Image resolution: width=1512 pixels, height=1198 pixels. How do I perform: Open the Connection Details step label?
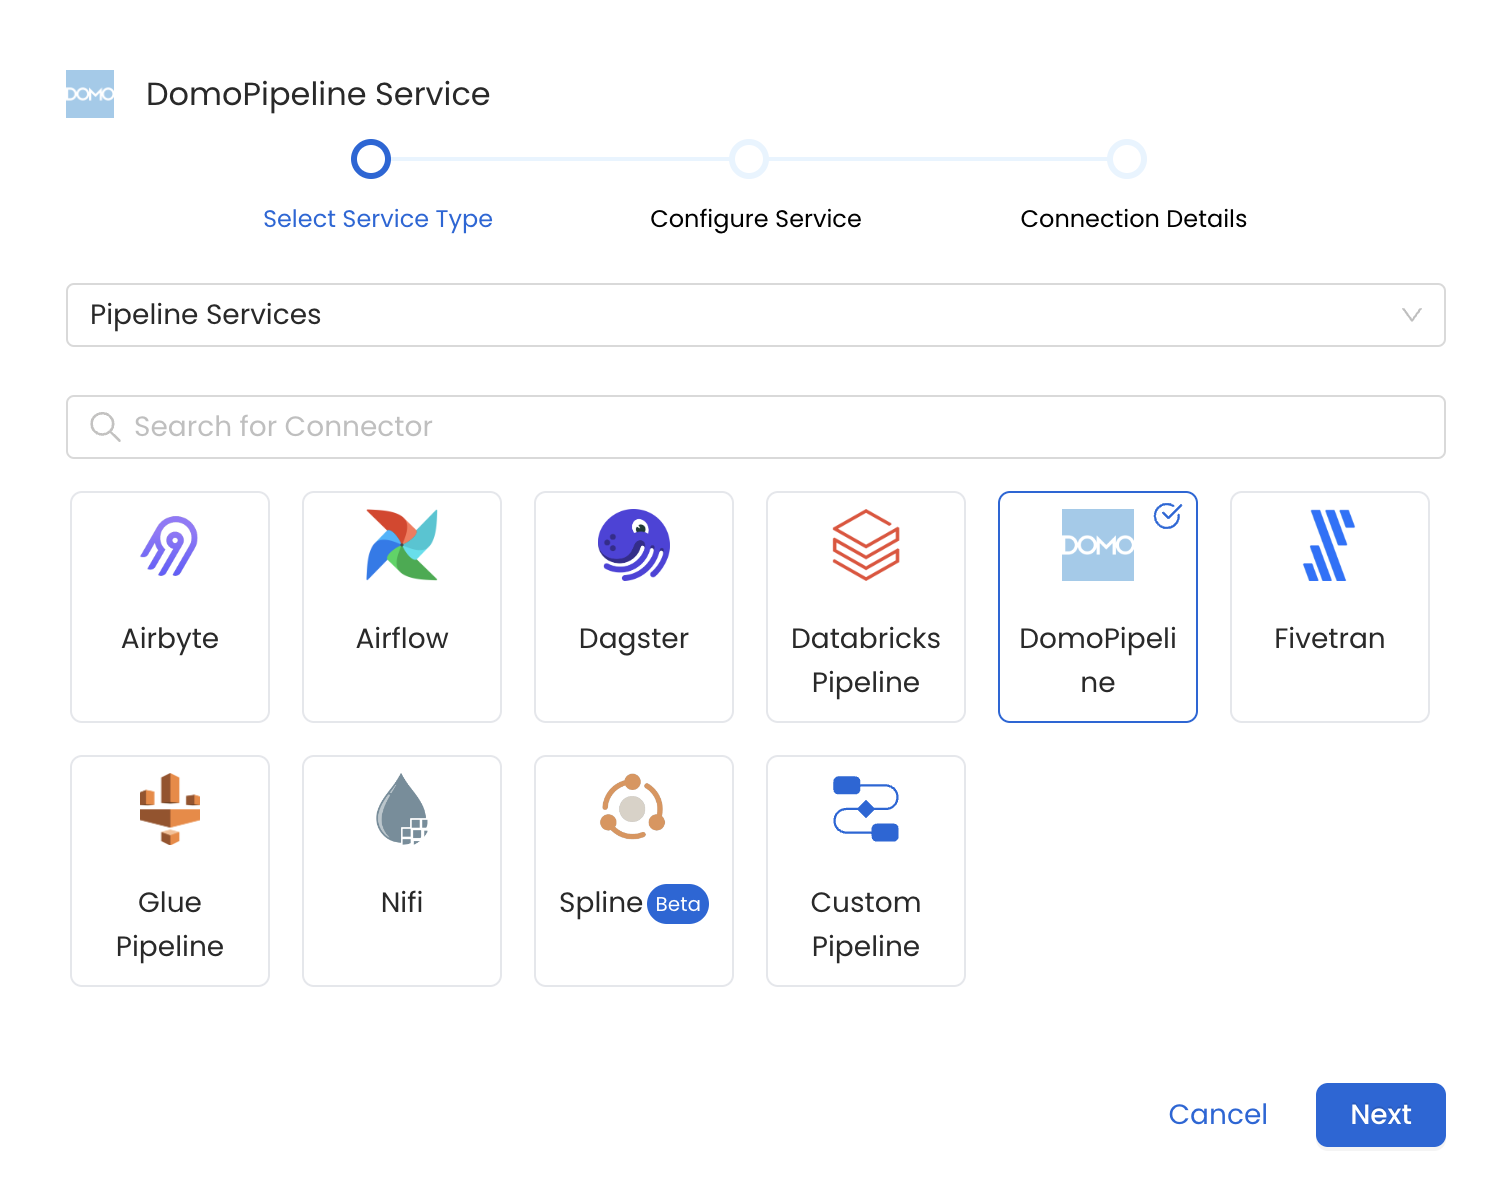1133,219
